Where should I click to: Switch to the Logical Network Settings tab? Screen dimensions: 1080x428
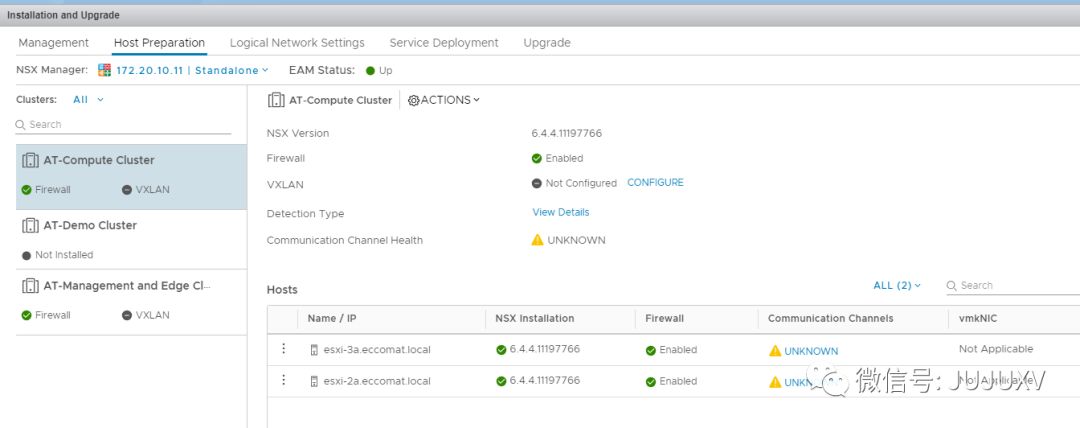pos(297,43)
